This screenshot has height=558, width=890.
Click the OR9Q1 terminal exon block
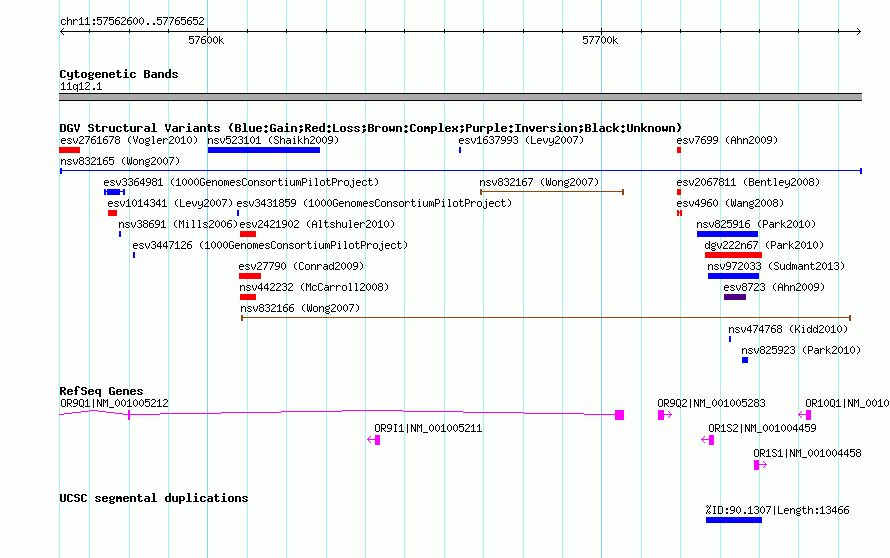click(x=620, y=416)
